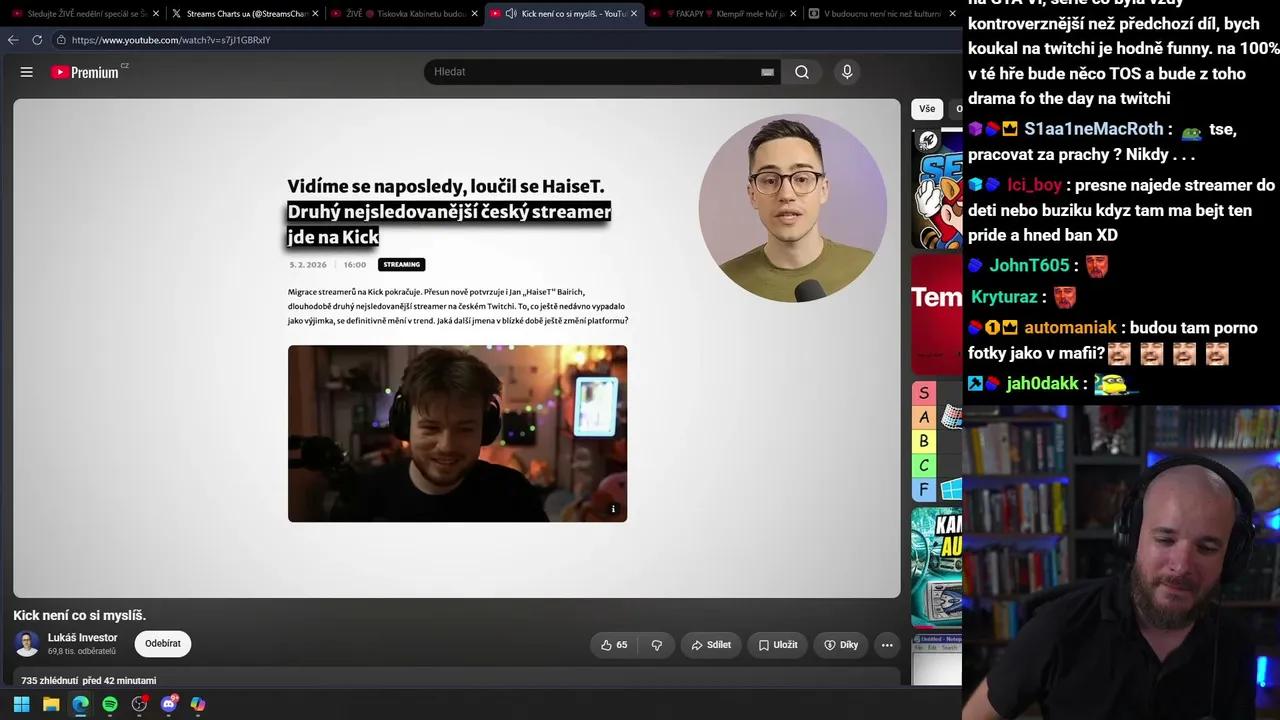
Task: Click the 735 zhlédnutí description text
Action: tap(89, 681)
